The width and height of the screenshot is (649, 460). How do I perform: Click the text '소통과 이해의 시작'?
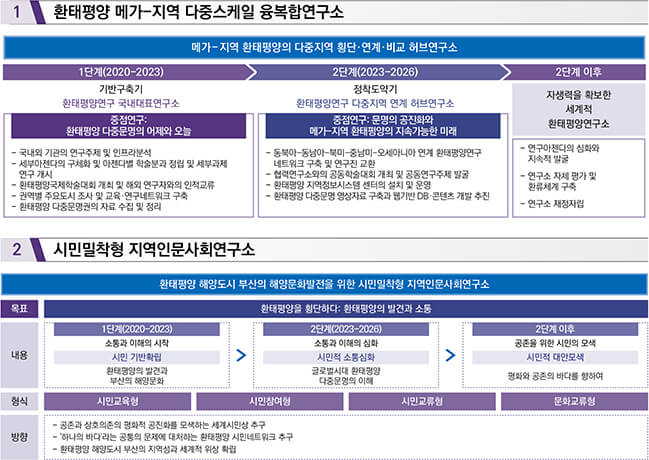click(x=137, y=343)
